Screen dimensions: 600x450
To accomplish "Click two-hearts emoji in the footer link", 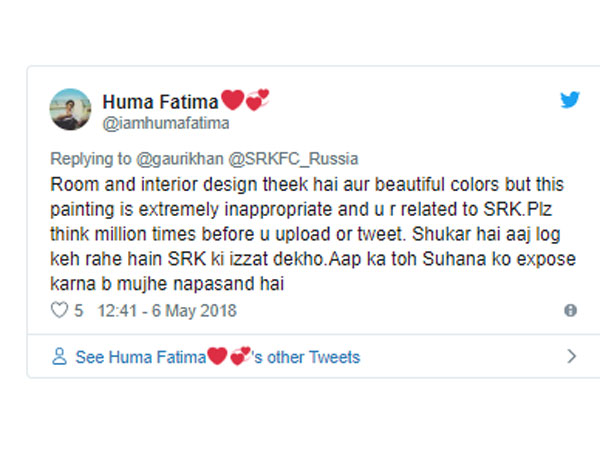I will pyautogui.click(x=239, y=357).
